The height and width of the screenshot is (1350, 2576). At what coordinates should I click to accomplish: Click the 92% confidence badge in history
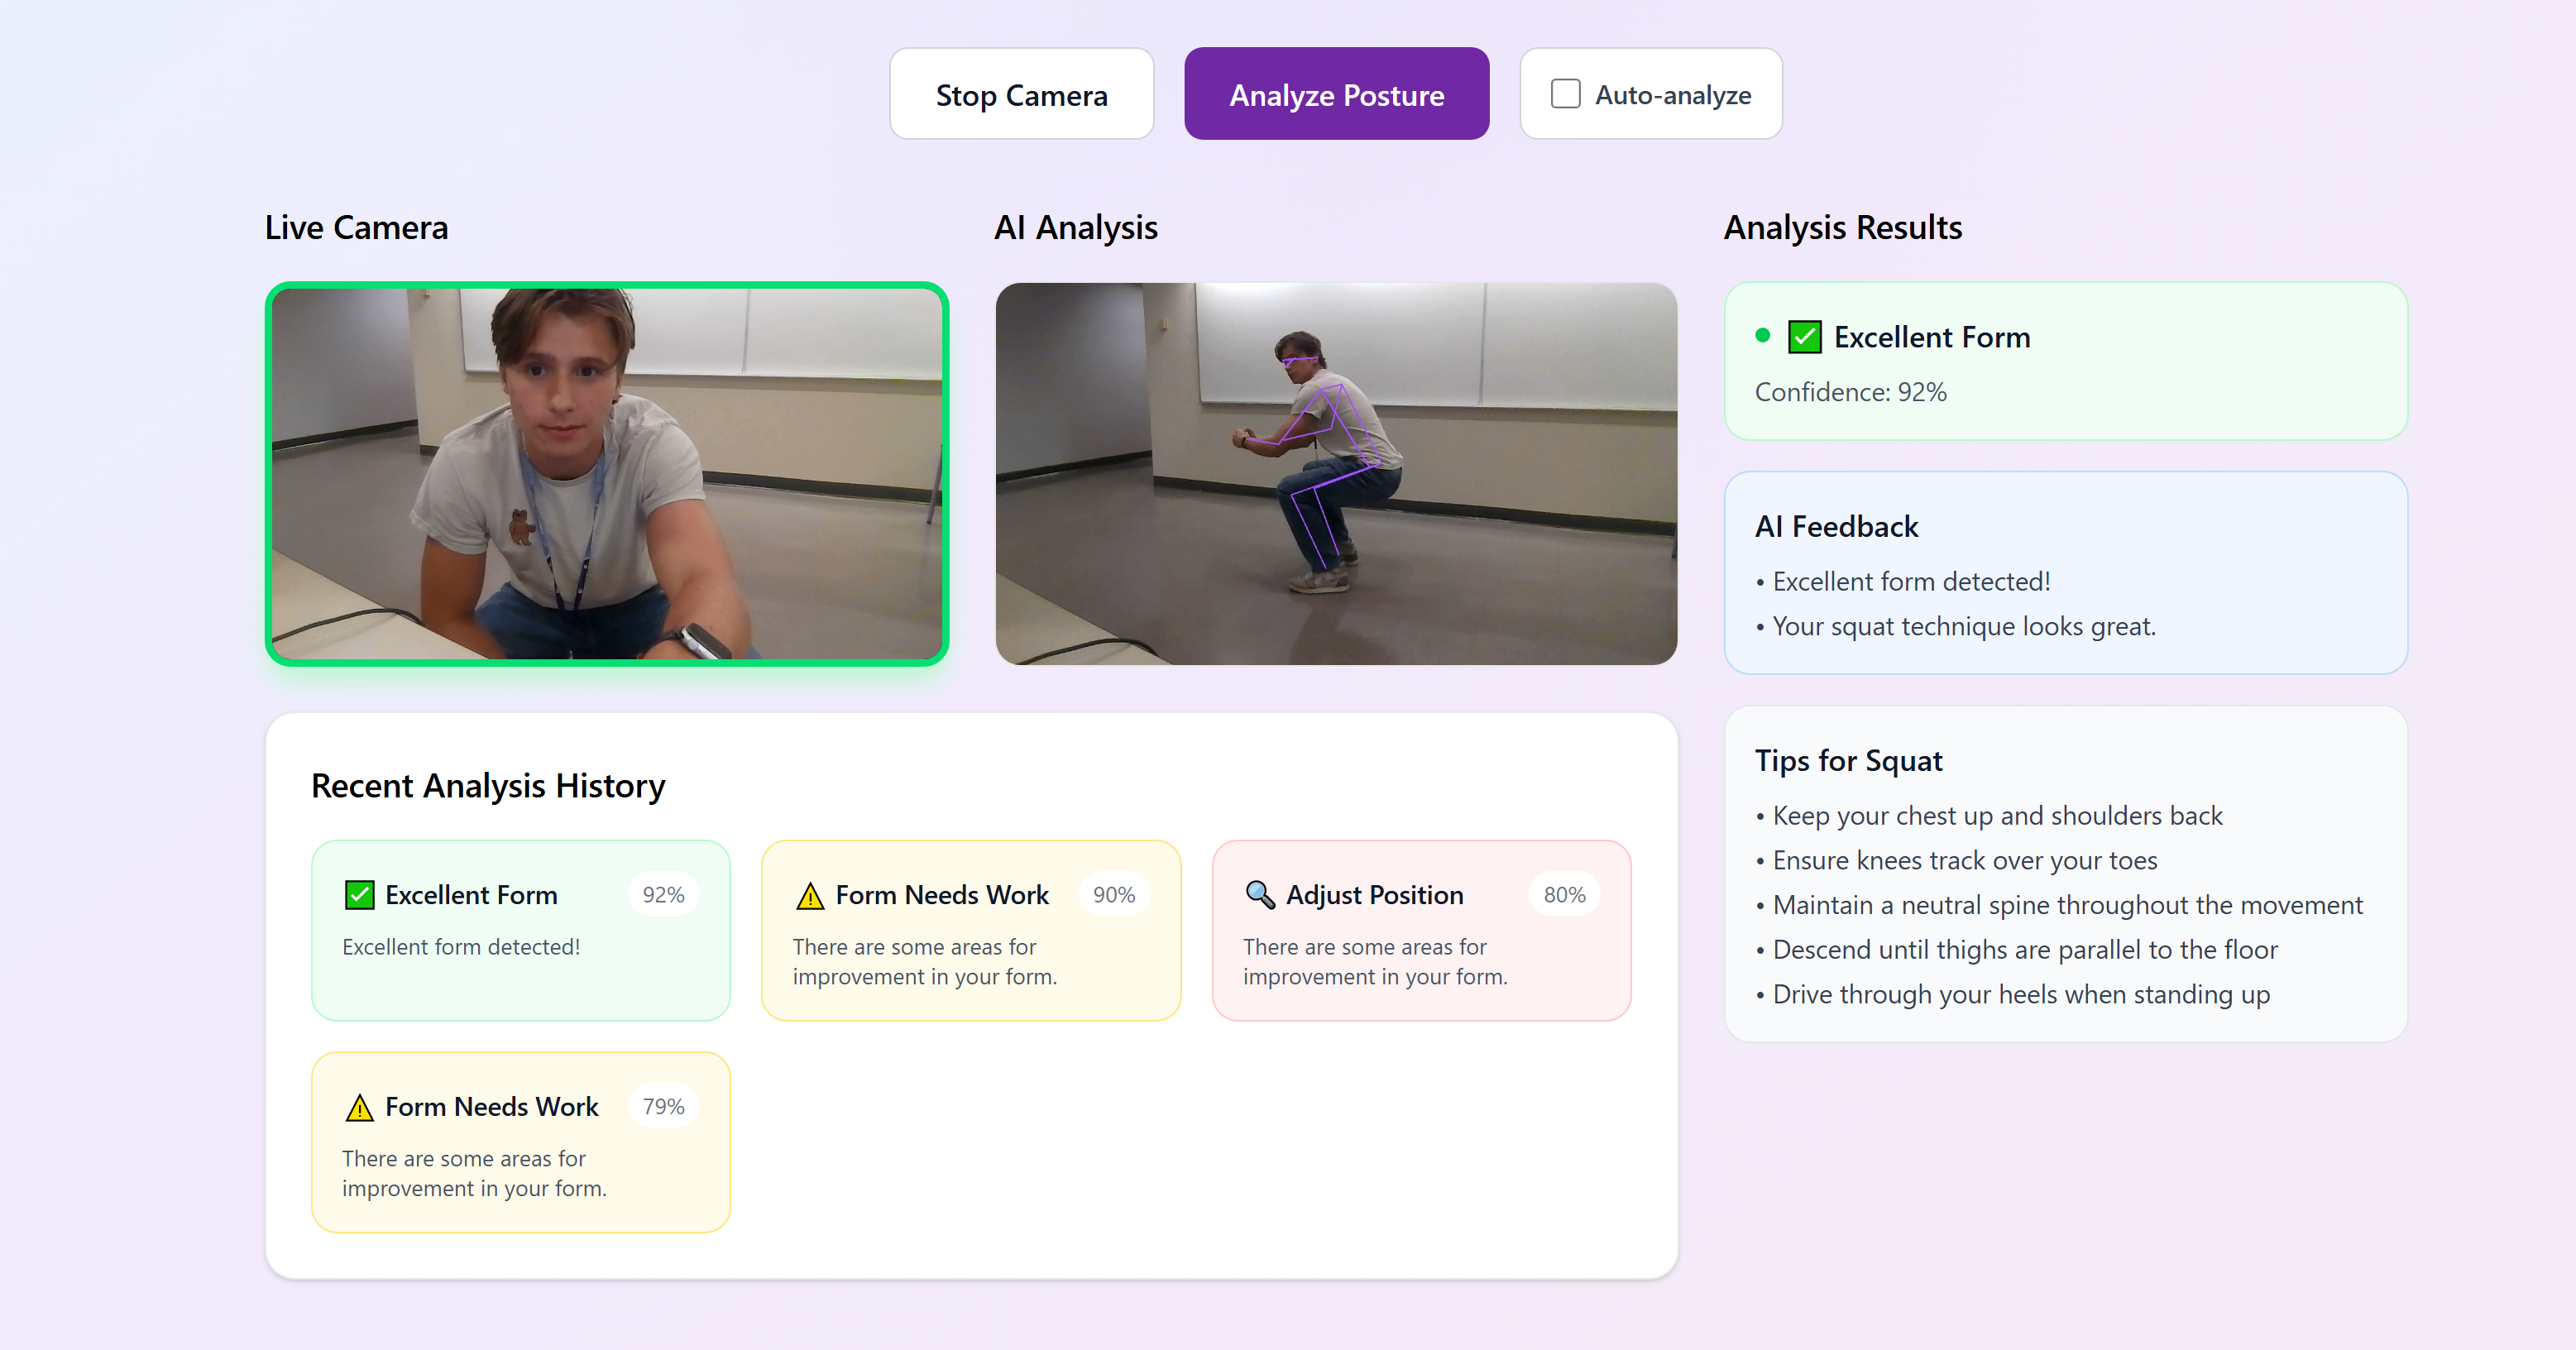[x=663, y=895]
